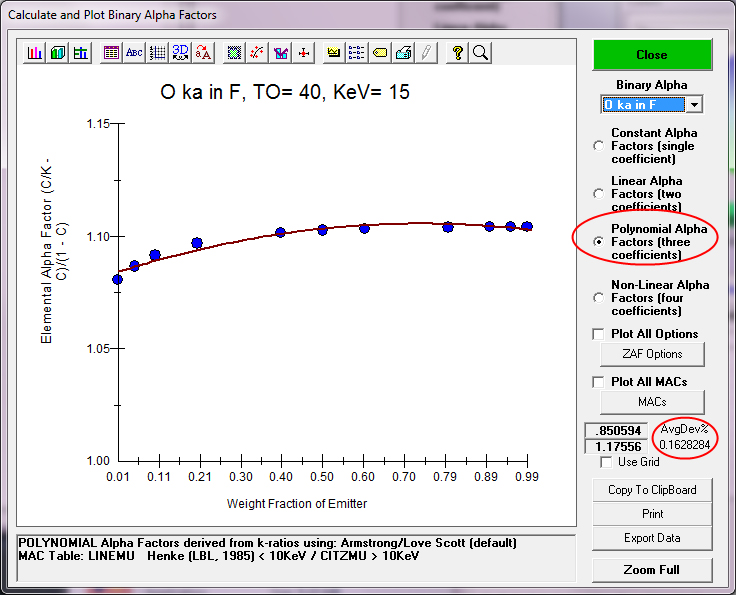Select Constant Alpha Factors radio button

[599, 146]
